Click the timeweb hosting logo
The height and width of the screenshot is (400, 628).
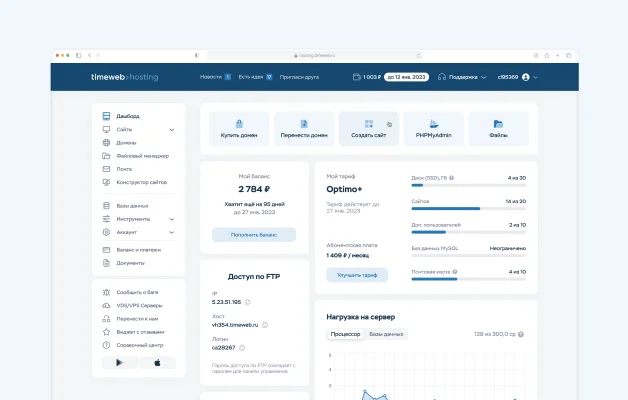point(125,76)
